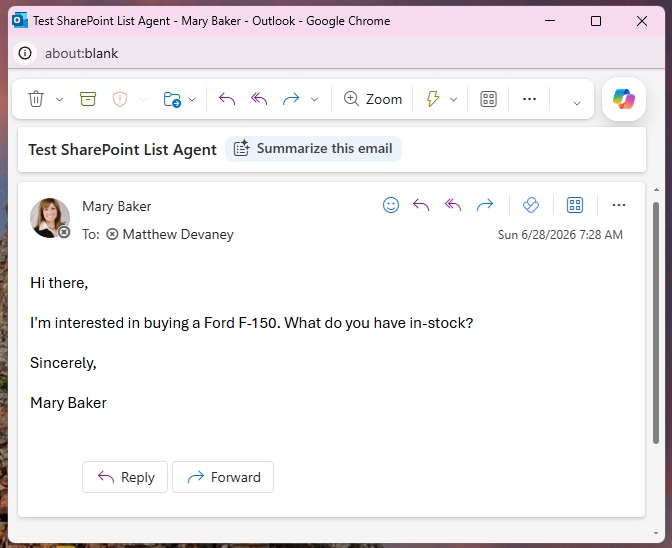Click the sender name Mary Baker

pos(117,206)
